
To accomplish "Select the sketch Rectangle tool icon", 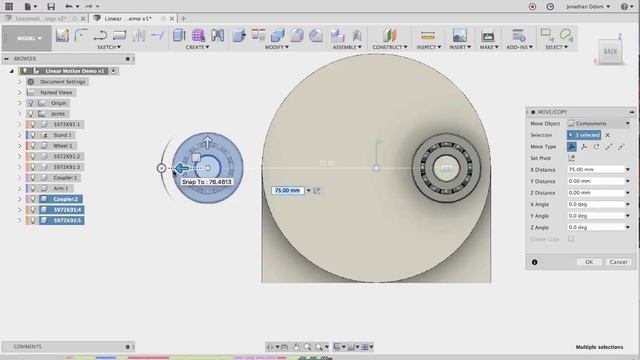I will tap(119, 36).
